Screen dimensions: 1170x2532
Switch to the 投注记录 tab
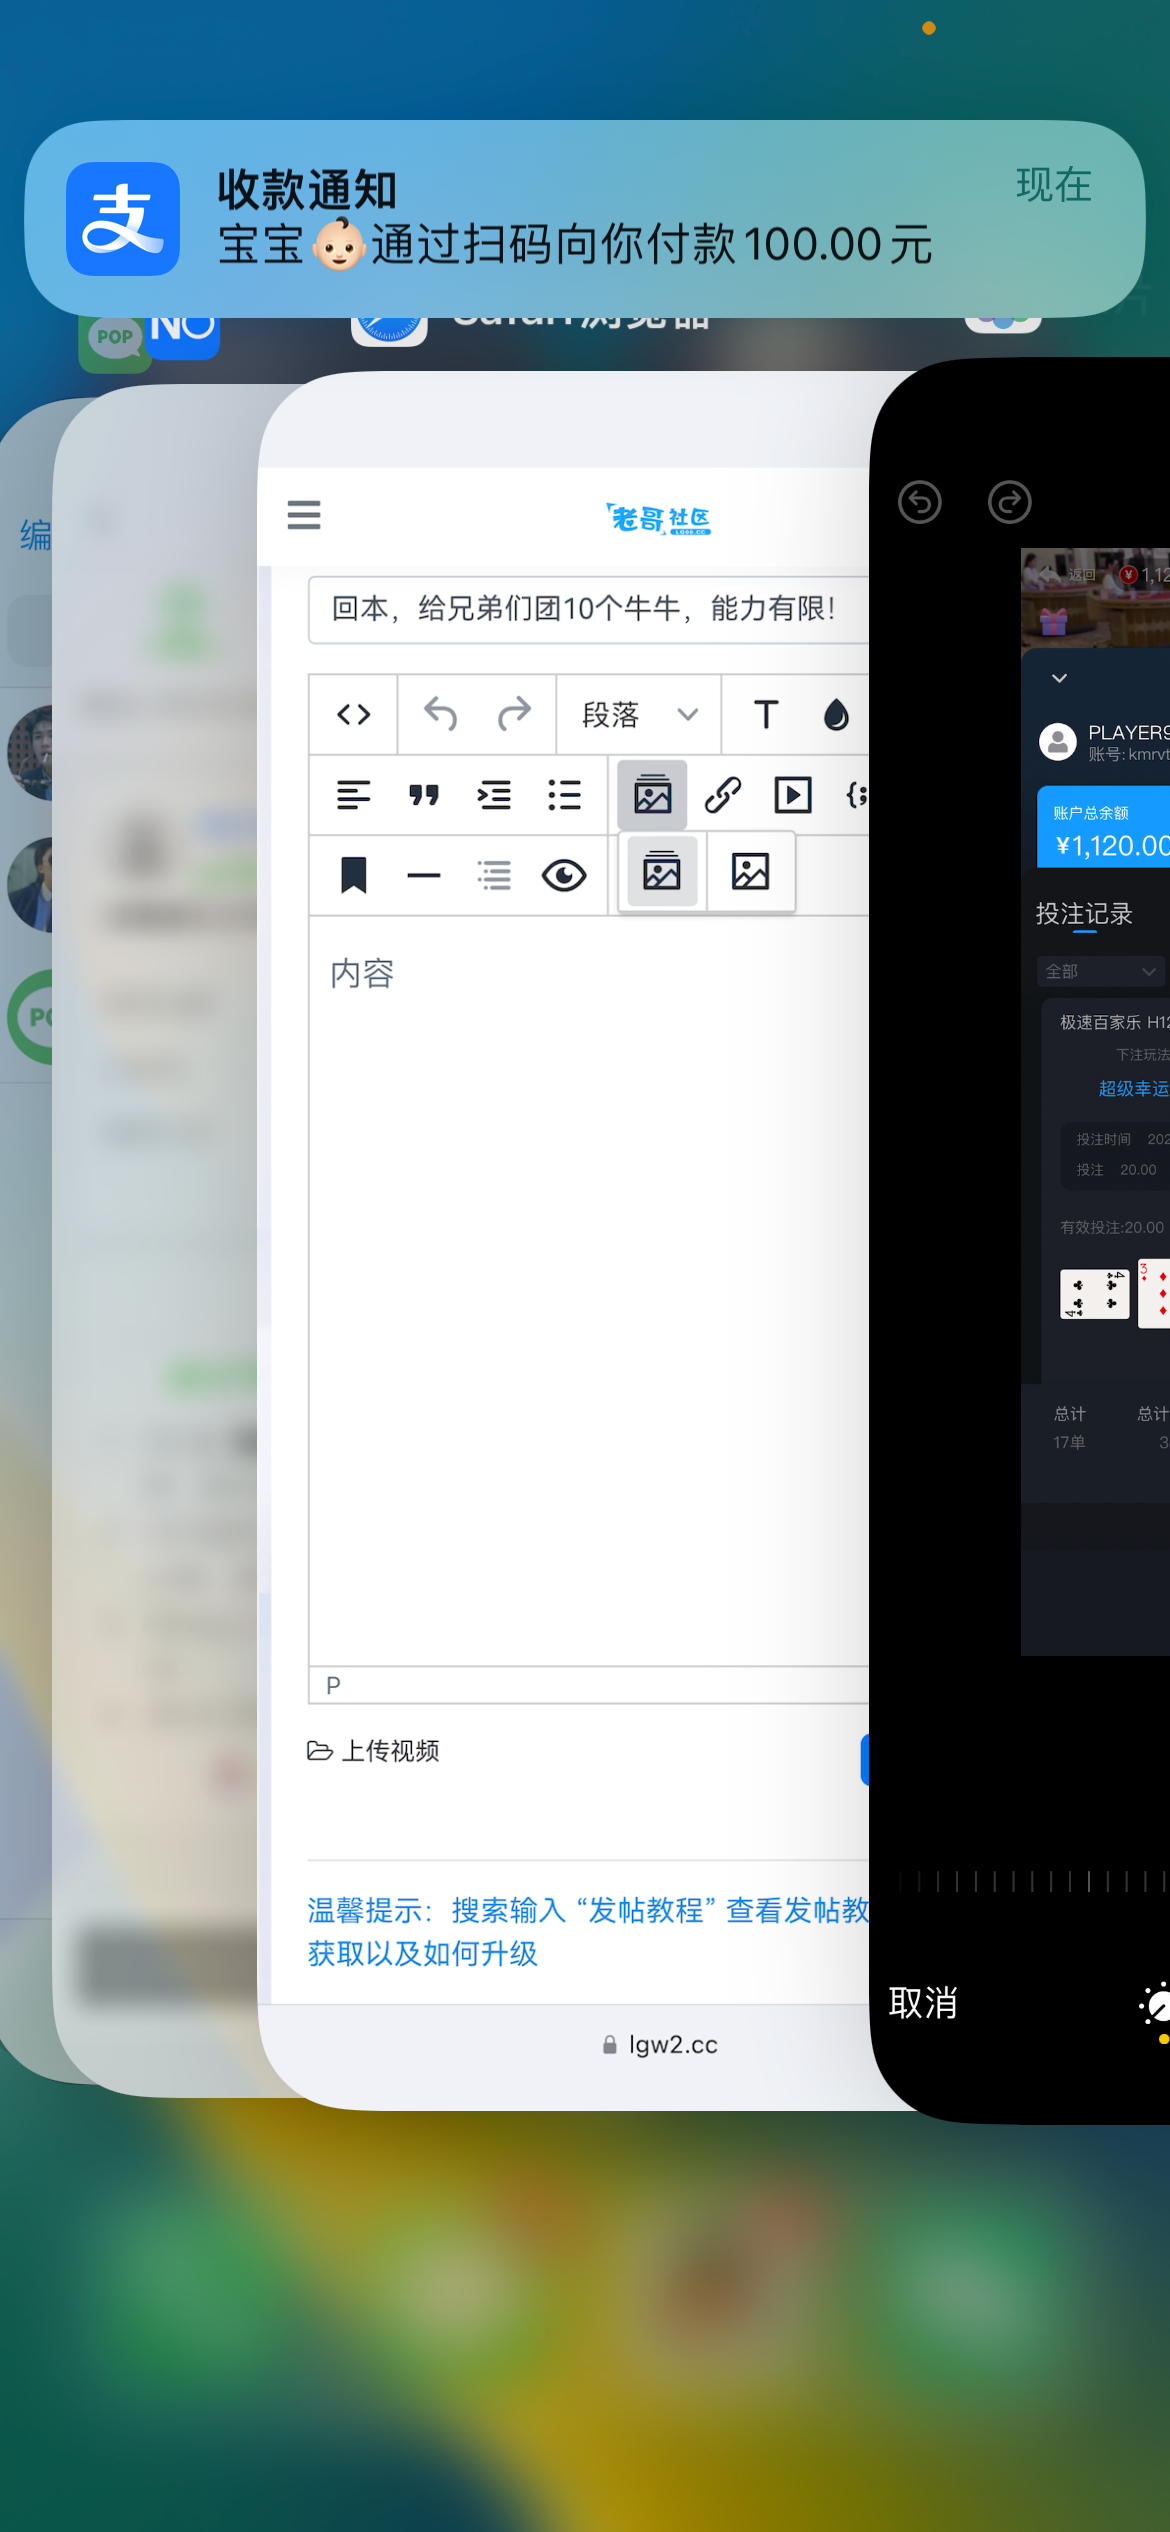1084,914
